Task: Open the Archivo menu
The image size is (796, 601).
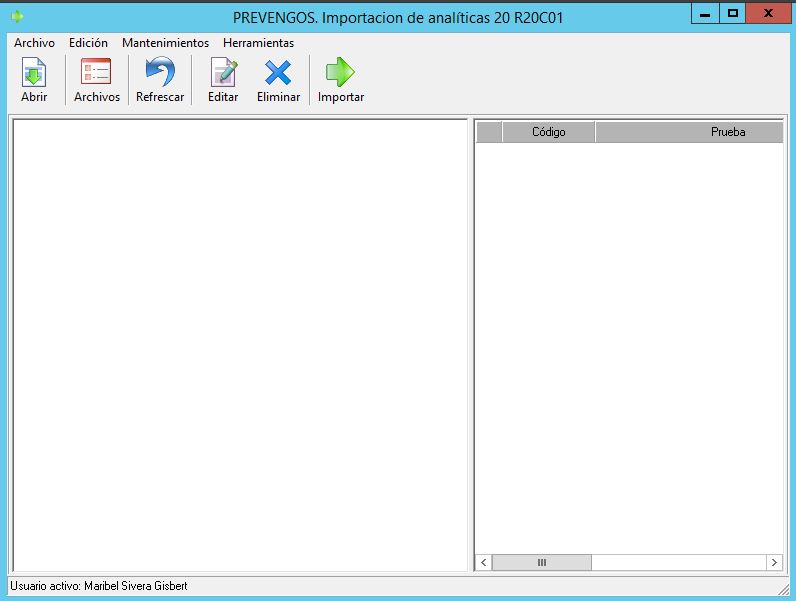Action: 34,43
